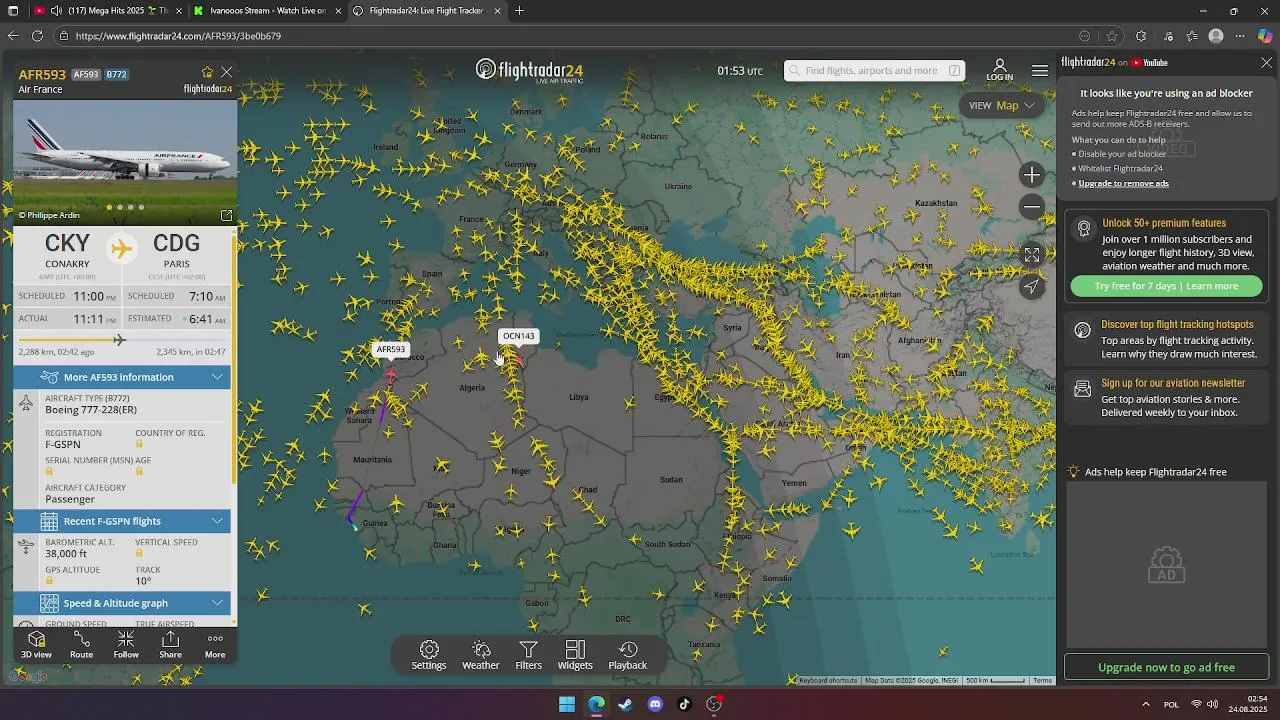
Task: Expand Recent F-GSPN flights section
Action: click(122, 521)
